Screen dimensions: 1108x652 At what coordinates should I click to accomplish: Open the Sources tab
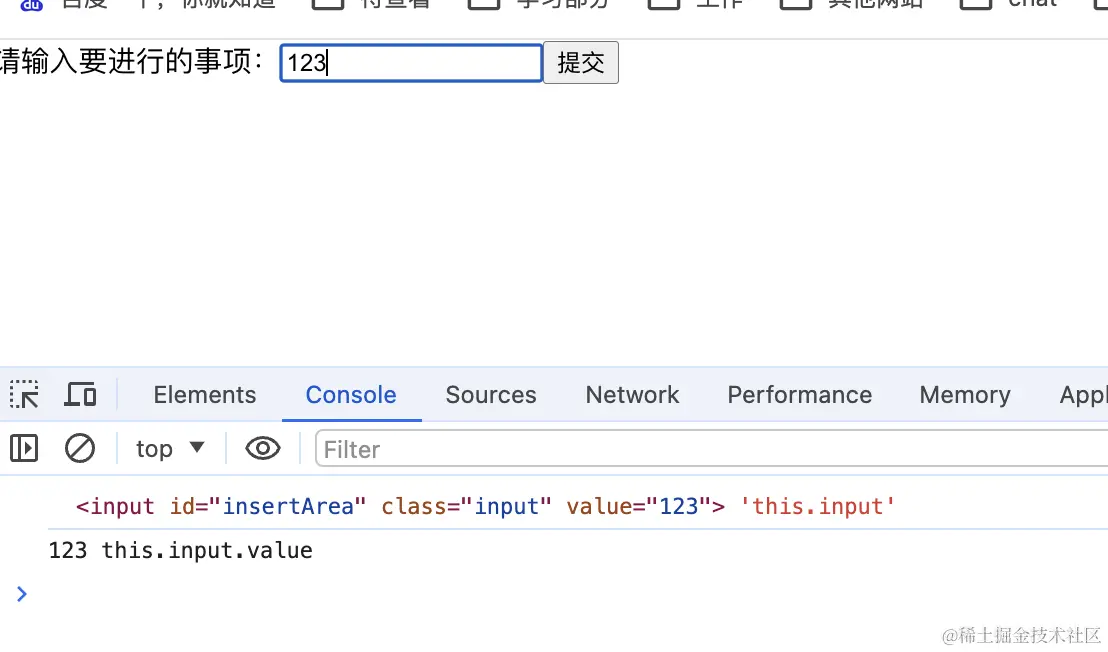click(491, 395)
